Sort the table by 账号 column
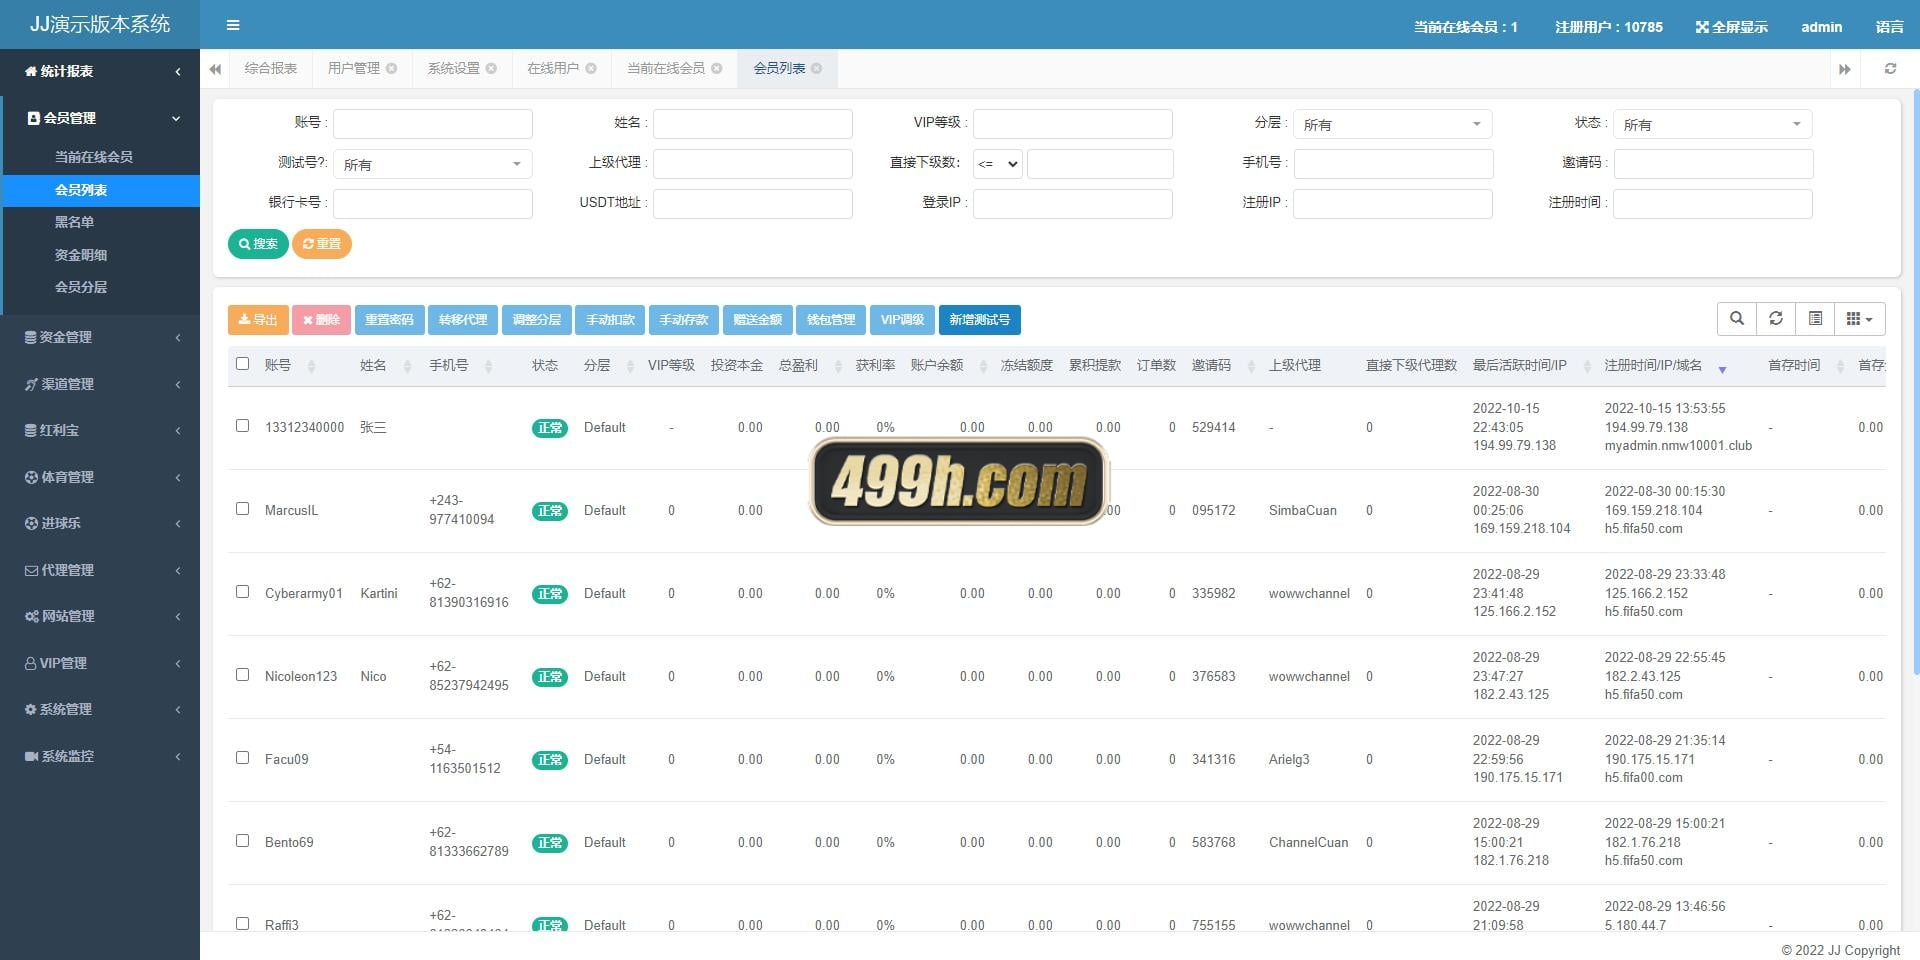This screenshot has height=960, width=1920. click(x=311, y=366)
